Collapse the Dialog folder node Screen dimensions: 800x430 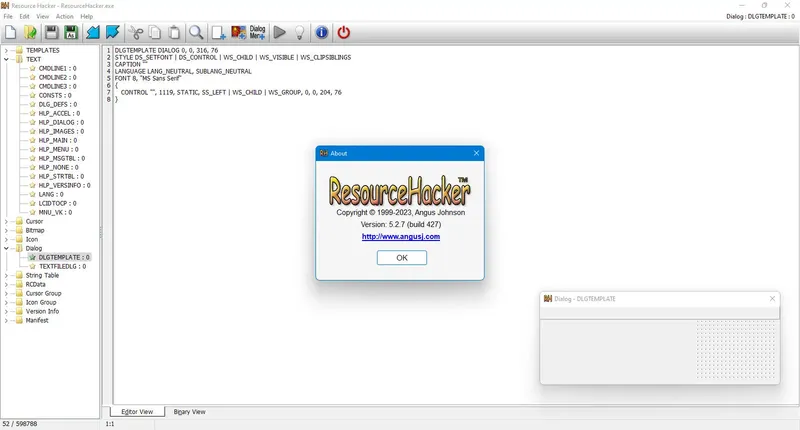(x=6, y=248)
